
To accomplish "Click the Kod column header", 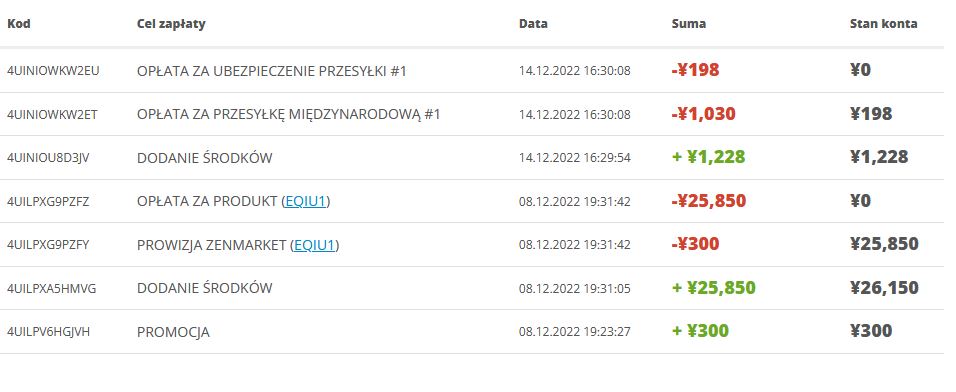I will tap(19, 24).
